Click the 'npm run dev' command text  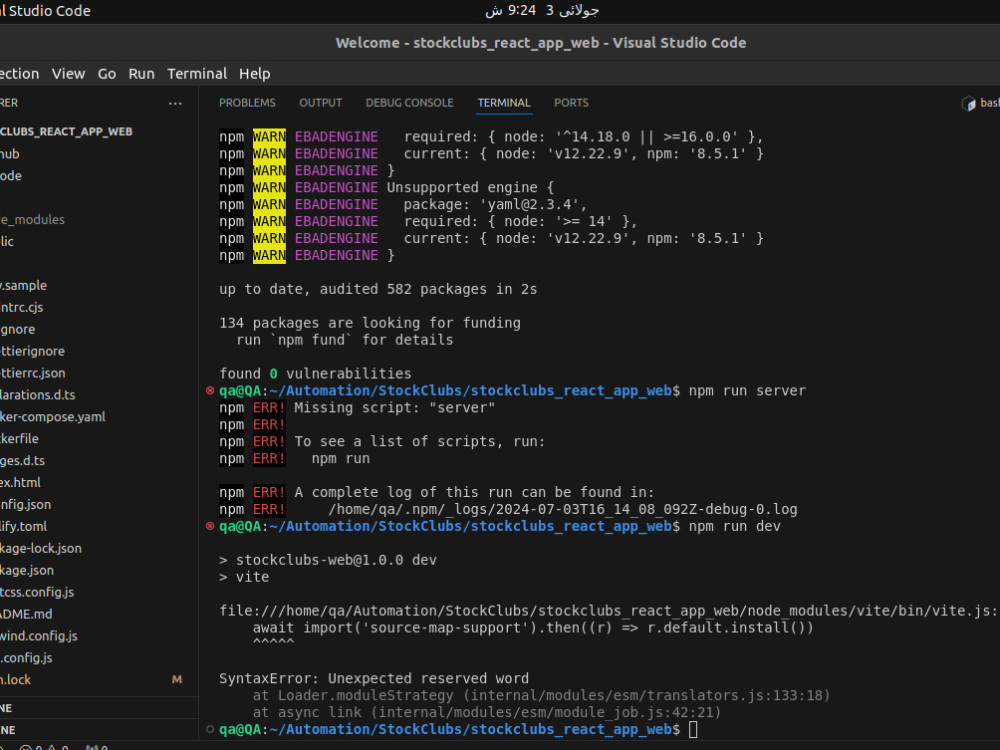734,526
